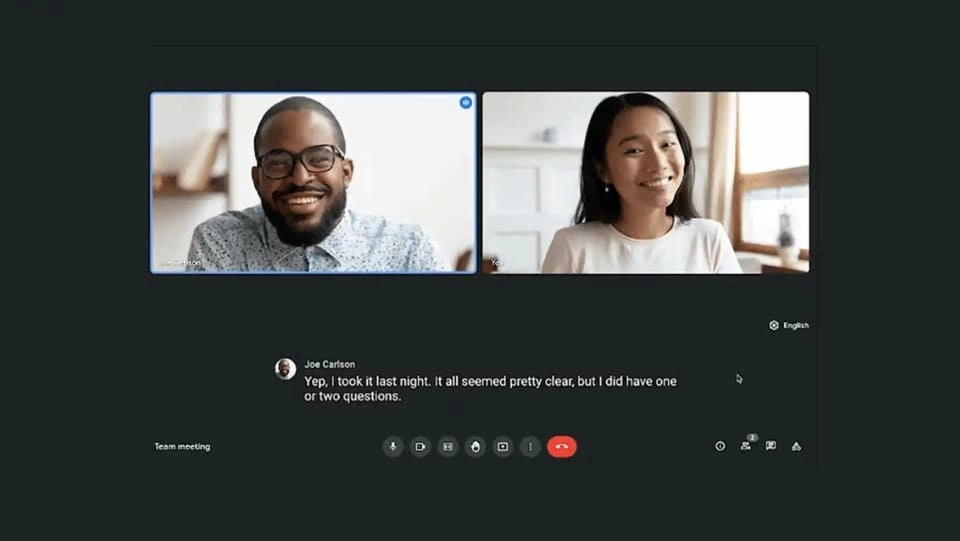Image resolution: width=960 pixels, height=541 pixels.
Task: Open the Activities shapes icon
Action: [x=797, y=446]
